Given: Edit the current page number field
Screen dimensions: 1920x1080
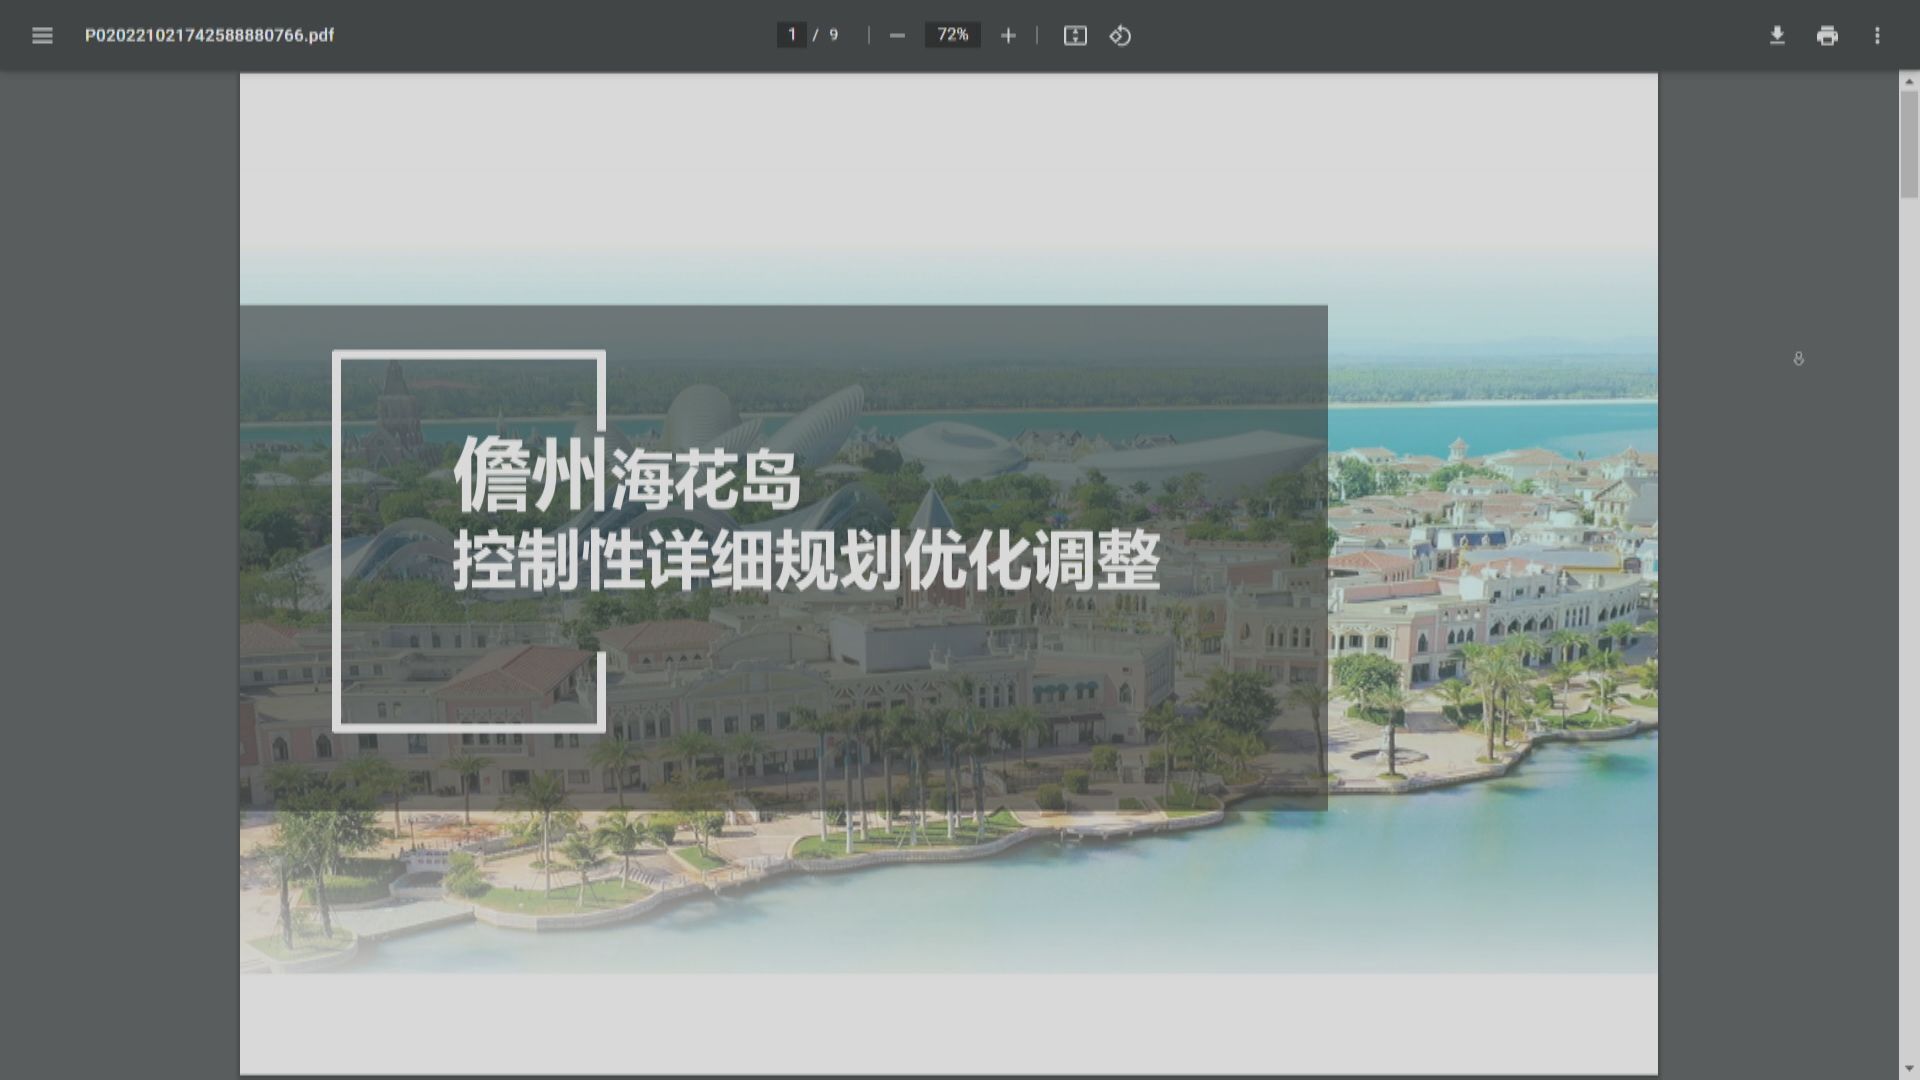Looking at the screenshot, I should 791,35.
